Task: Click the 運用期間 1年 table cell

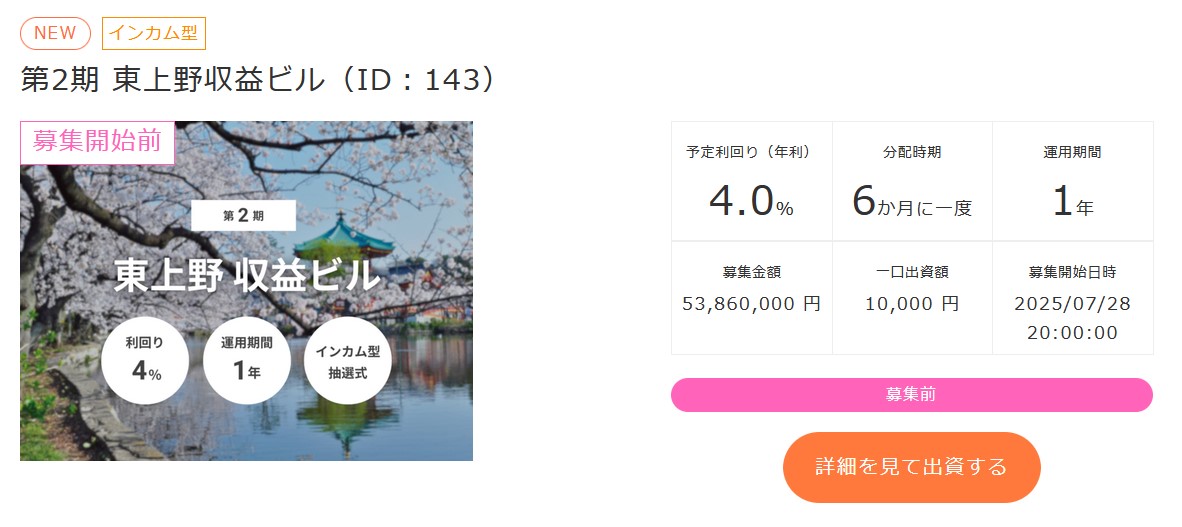Action: (1072, 181)
